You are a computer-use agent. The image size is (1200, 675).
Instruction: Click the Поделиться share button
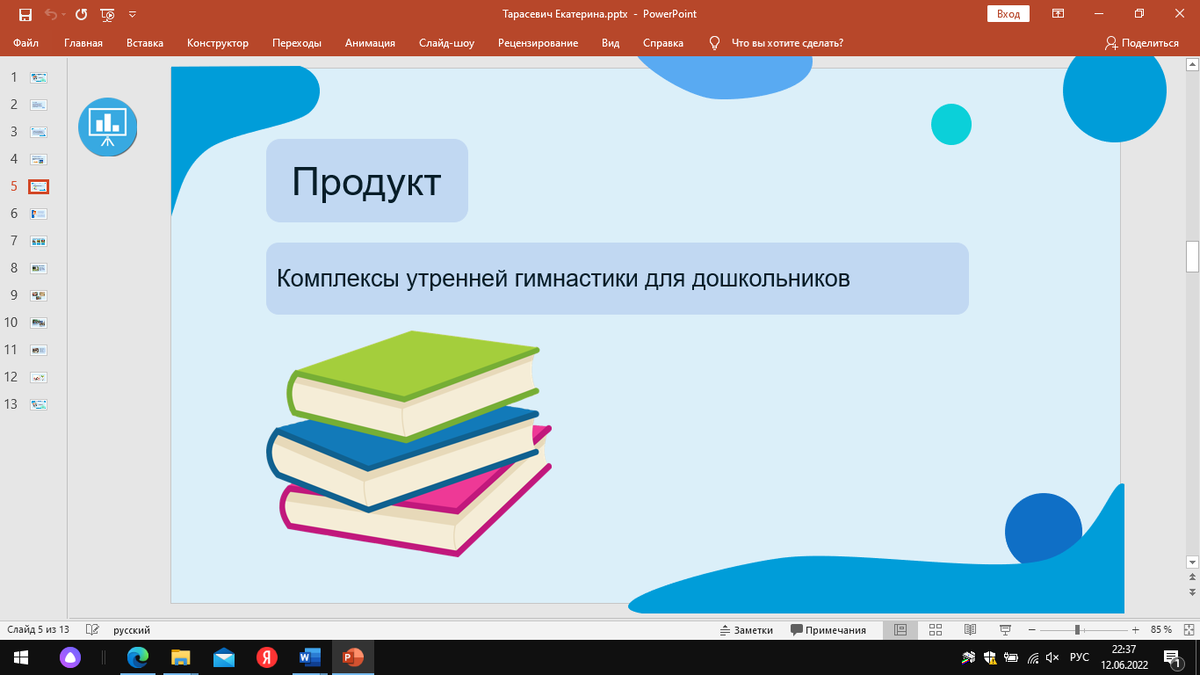click(1142, 43)
